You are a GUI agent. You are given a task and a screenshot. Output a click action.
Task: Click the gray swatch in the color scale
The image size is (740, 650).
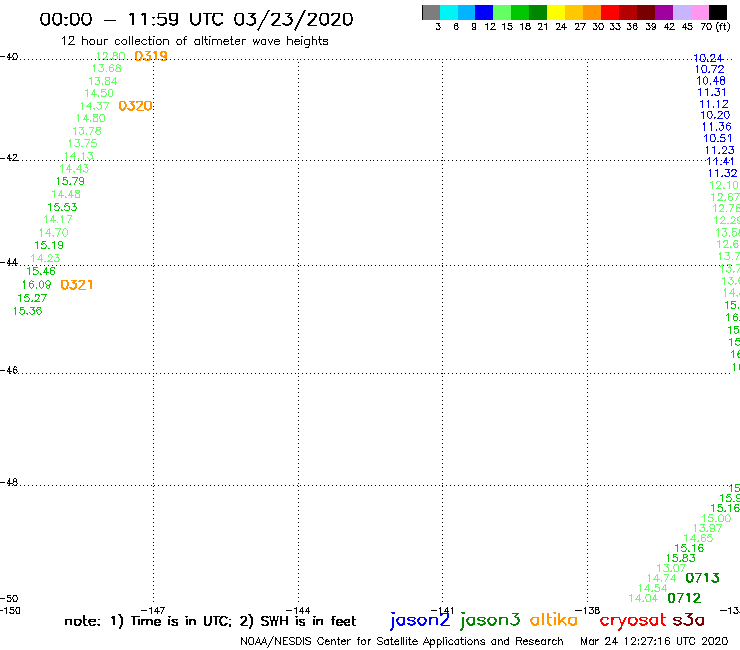tap(431, 12)
